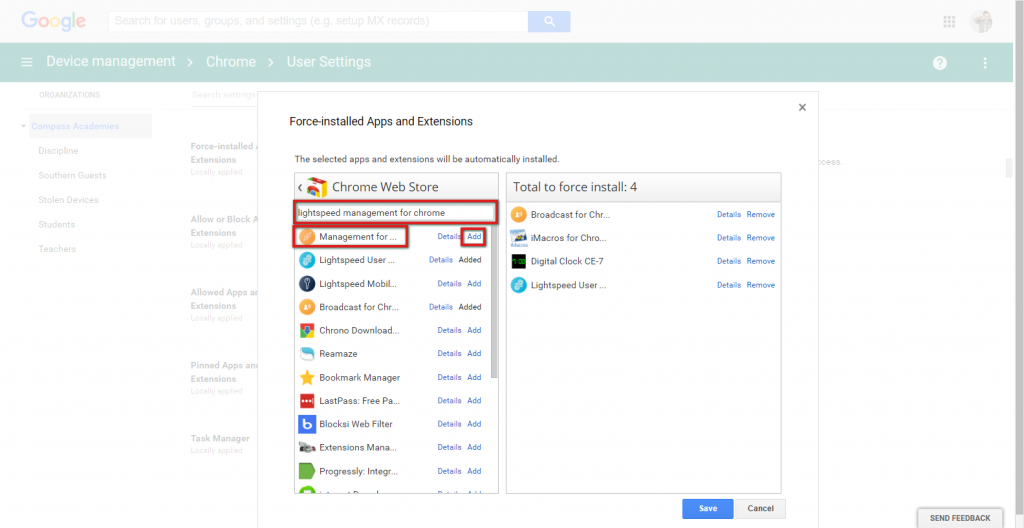Remove iMacros for Chro... from force install
The width and height of the screenshot is (1024, 528).
[x=761, y=238]
